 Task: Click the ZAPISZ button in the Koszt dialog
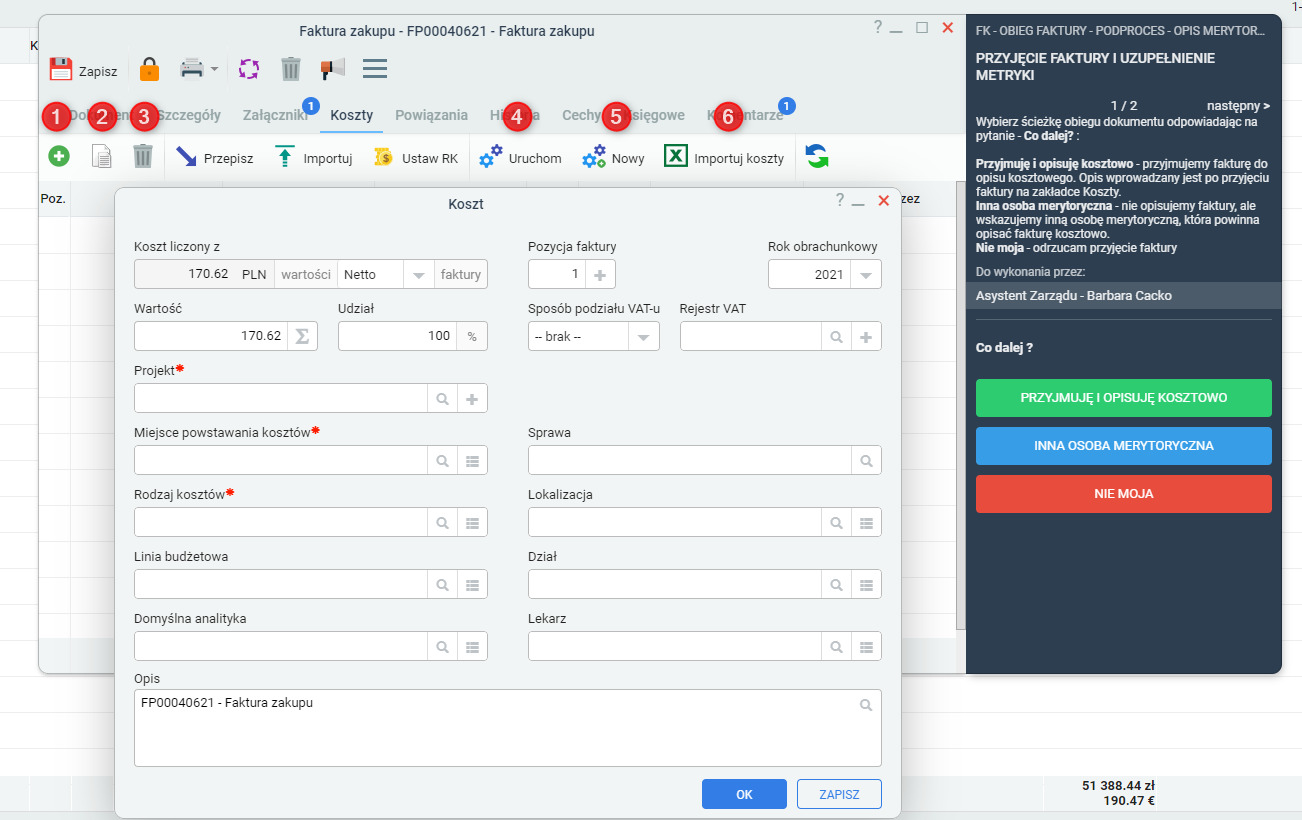(x=839, y=794)
